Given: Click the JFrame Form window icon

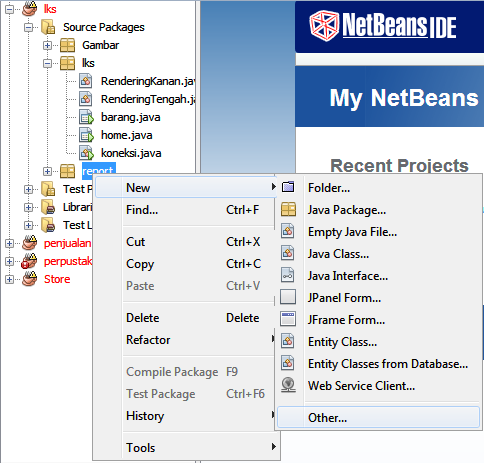Looking at the screenshot, I should click(288, 319).
